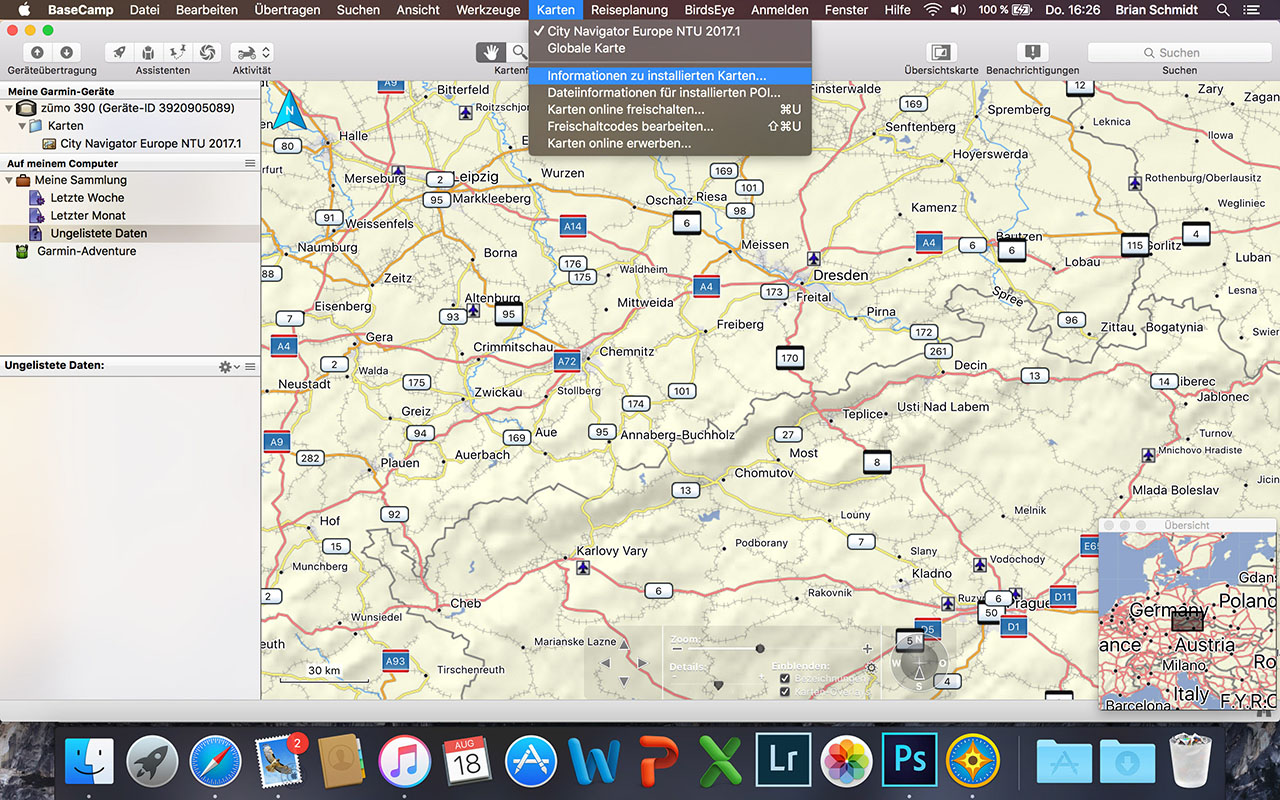Choose Informationen zu installierten Karten

(656, 75)
